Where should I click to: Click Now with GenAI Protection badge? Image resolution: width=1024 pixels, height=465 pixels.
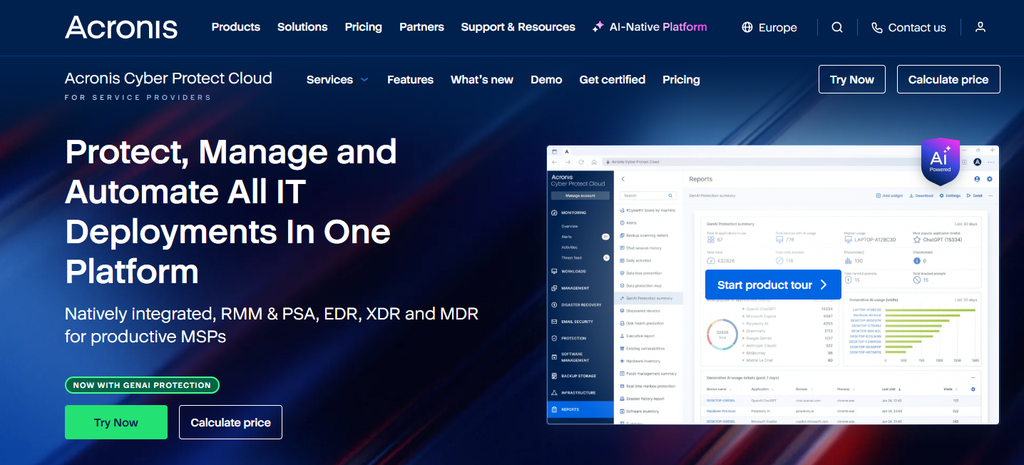pyautogui.click(x=142, y=385)
